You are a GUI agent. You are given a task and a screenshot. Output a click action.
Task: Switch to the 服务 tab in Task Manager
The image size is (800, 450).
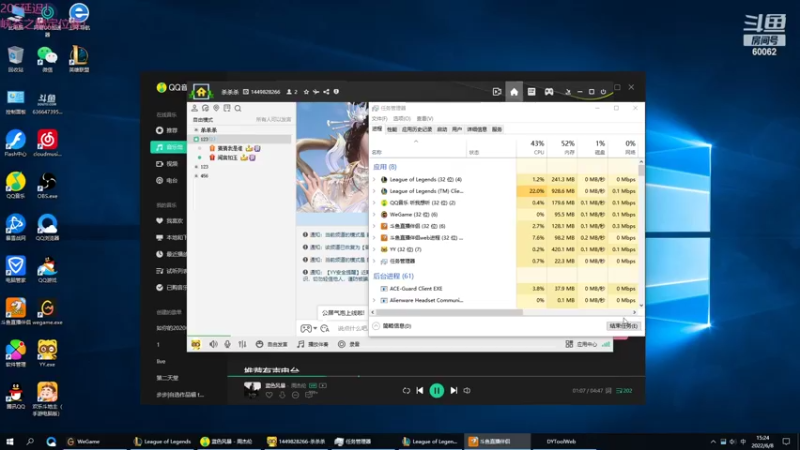(x=497, y=130)
